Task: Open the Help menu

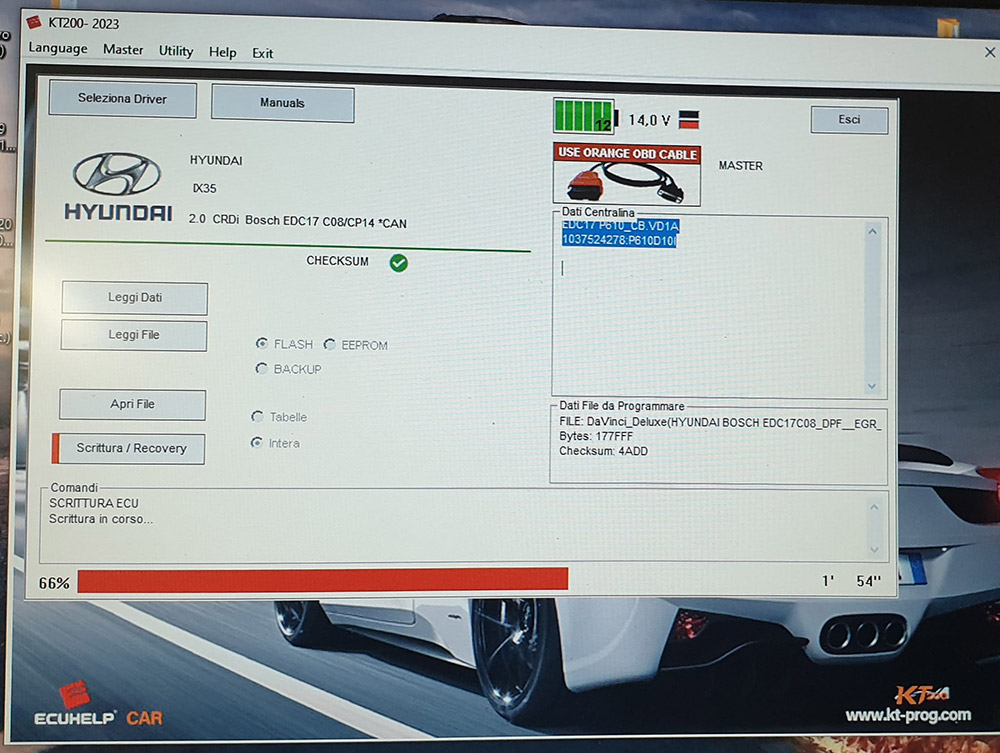Action: (223, 52)
